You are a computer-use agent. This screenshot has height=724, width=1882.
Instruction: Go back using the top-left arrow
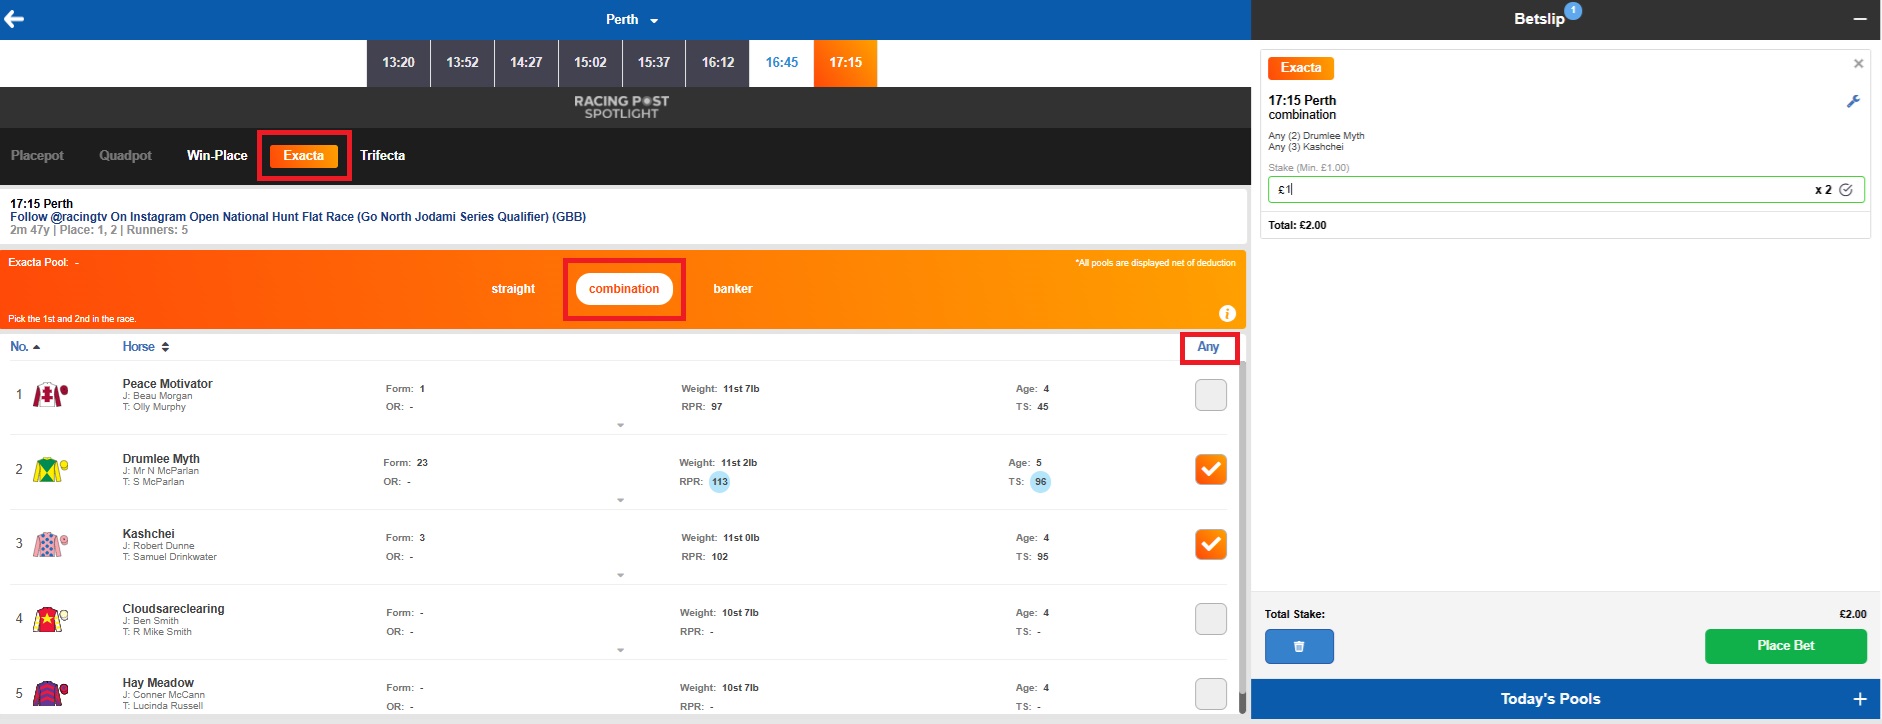click(x=14, y=19)
